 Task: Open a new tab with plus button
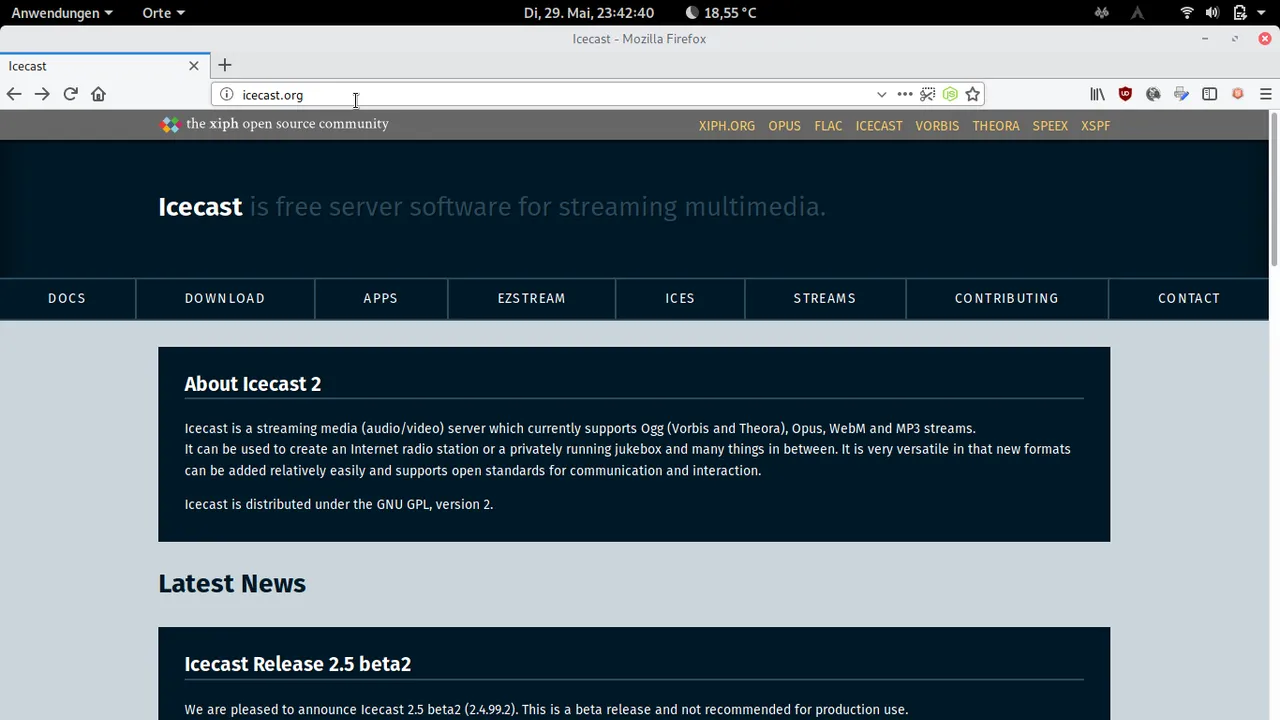(225, 66)
